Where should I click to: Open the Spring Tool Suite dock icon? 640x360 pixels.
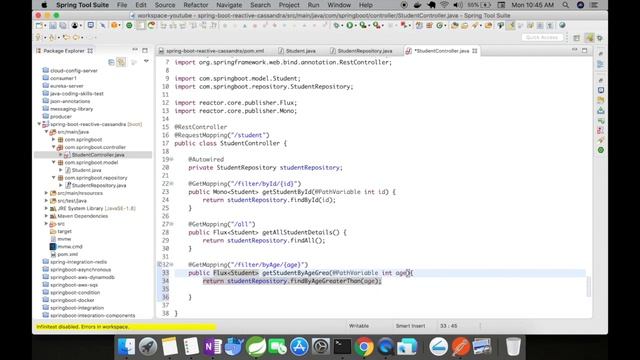(x=256, y=347)
